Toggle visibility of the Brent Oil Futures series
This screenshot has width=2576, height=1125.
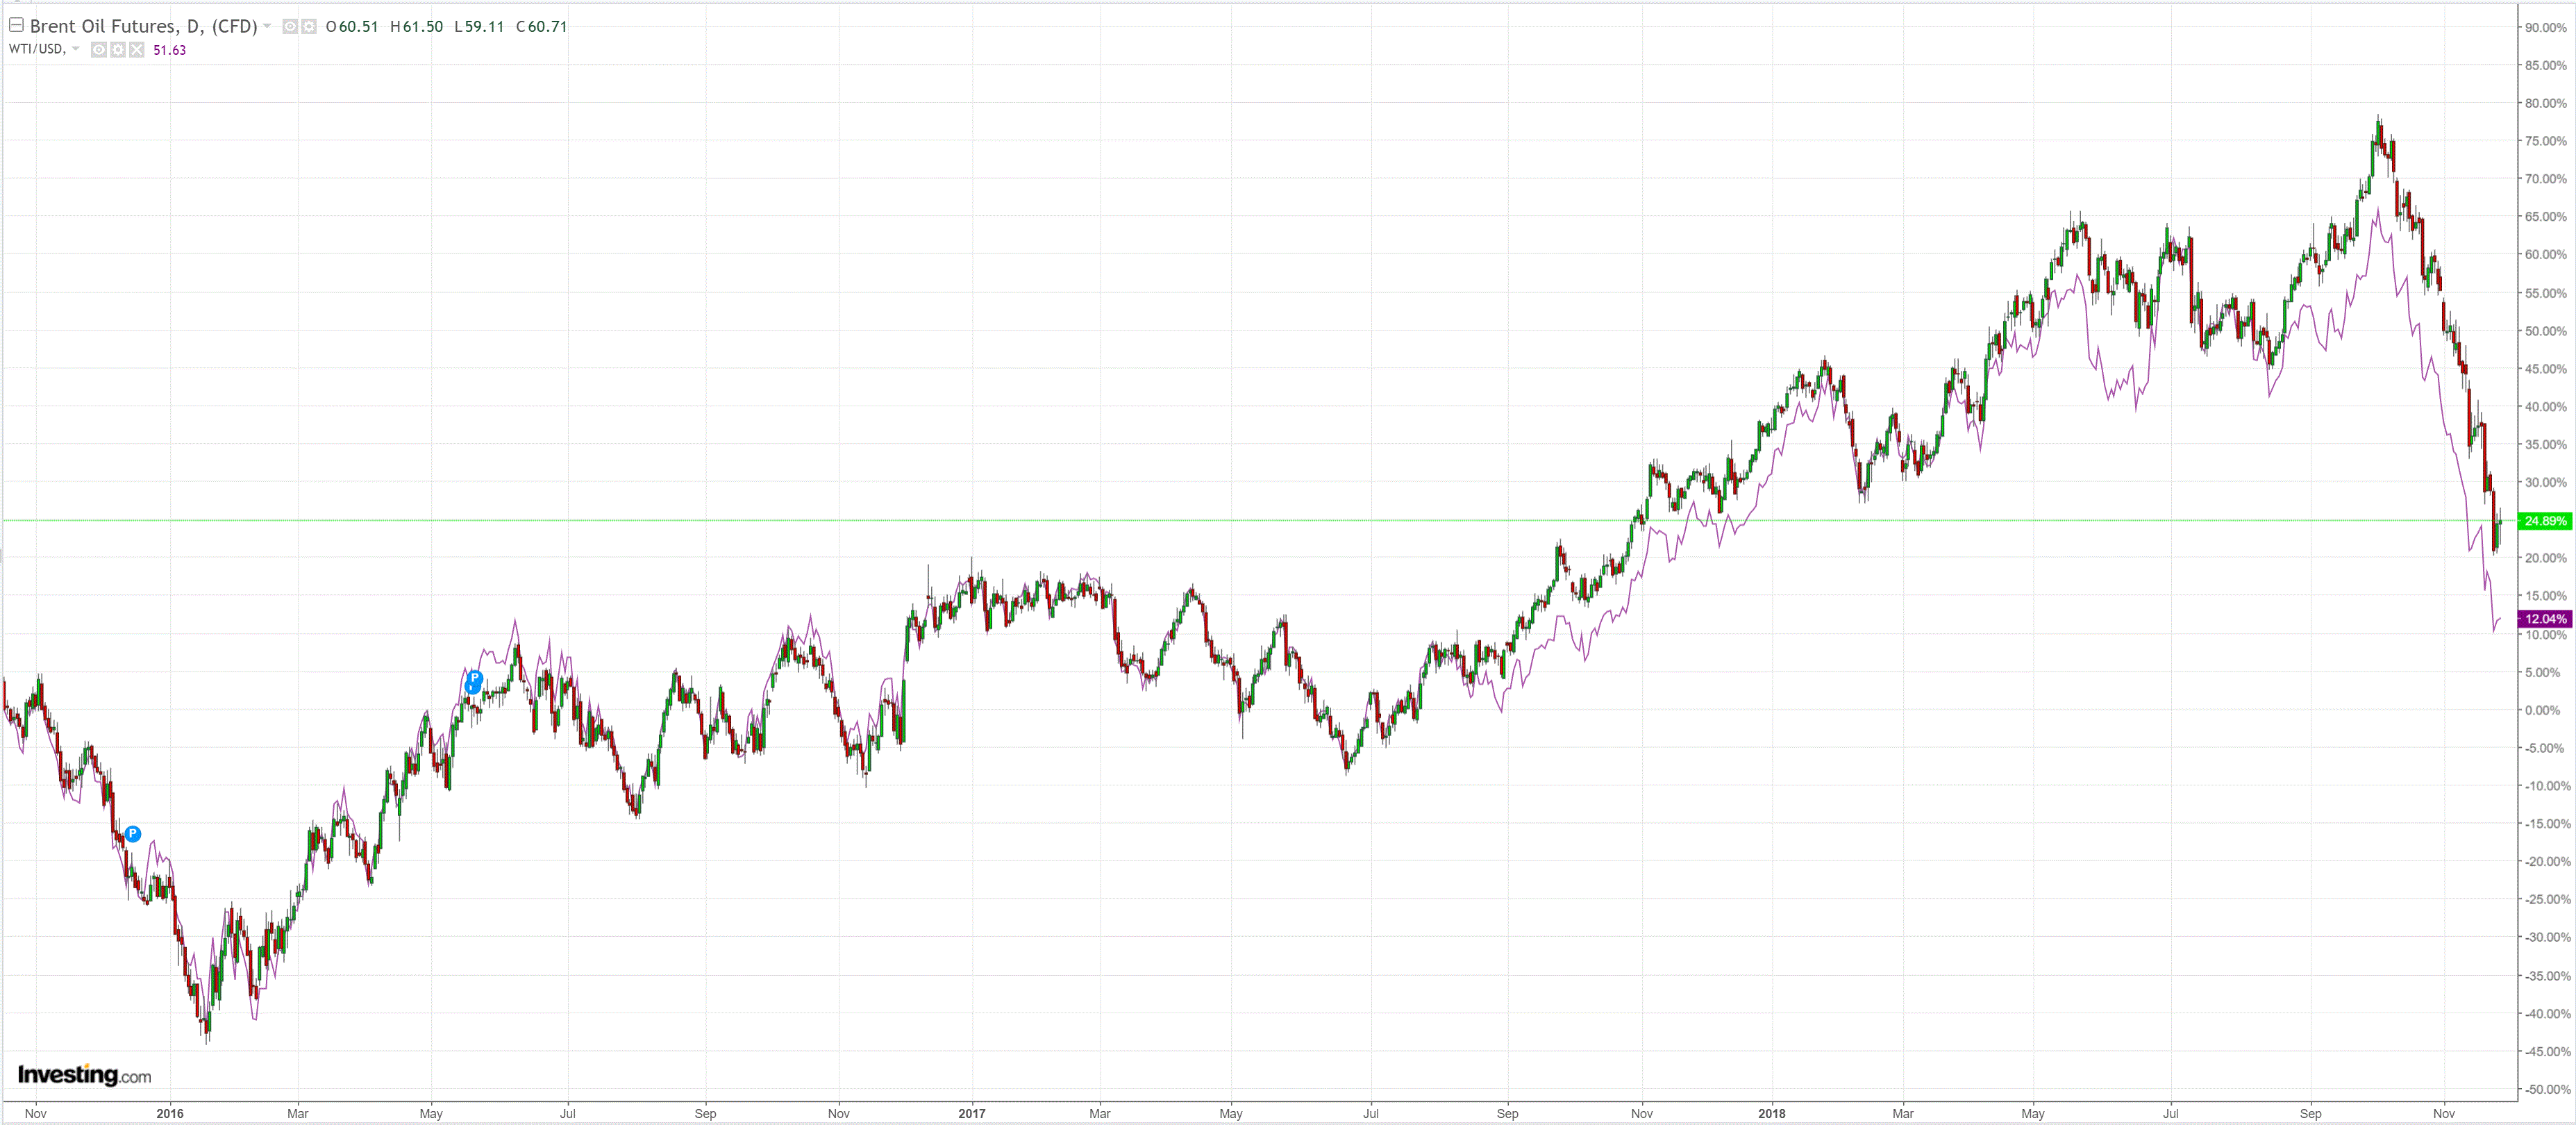click(290, 27)
